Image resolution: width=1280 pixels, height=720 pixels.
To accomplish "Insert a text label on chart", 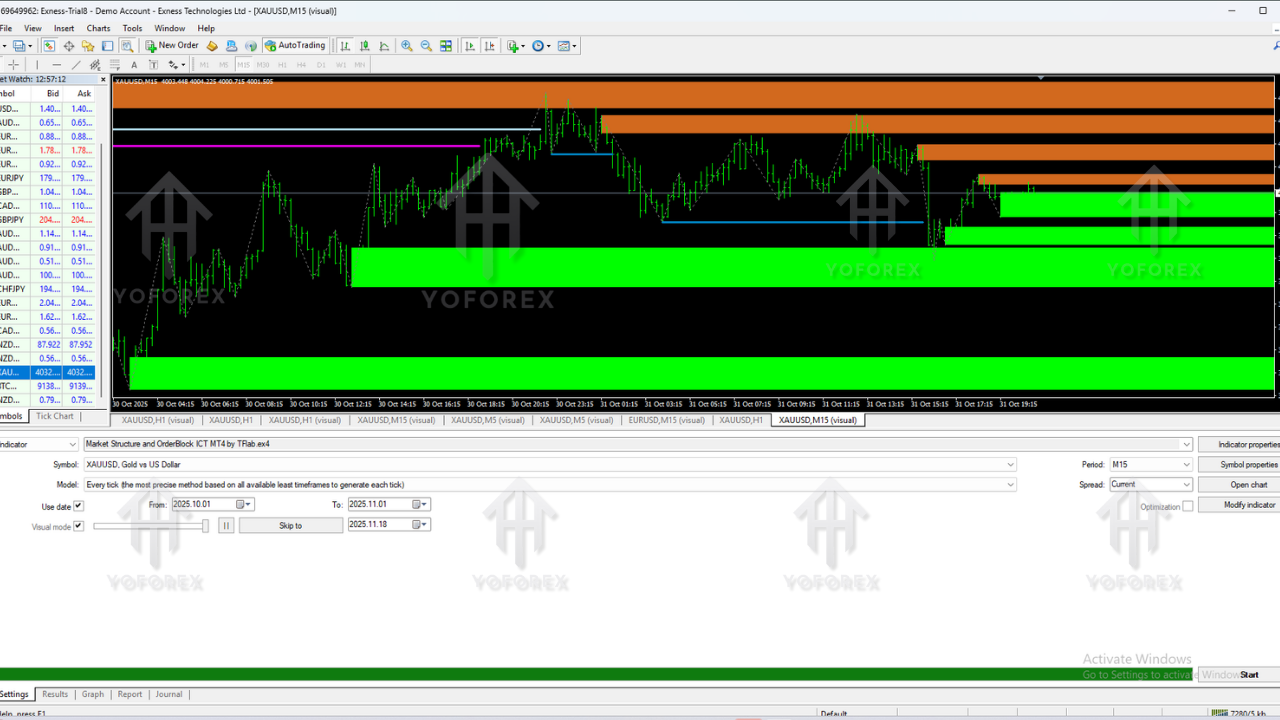I will coord(151,65).
